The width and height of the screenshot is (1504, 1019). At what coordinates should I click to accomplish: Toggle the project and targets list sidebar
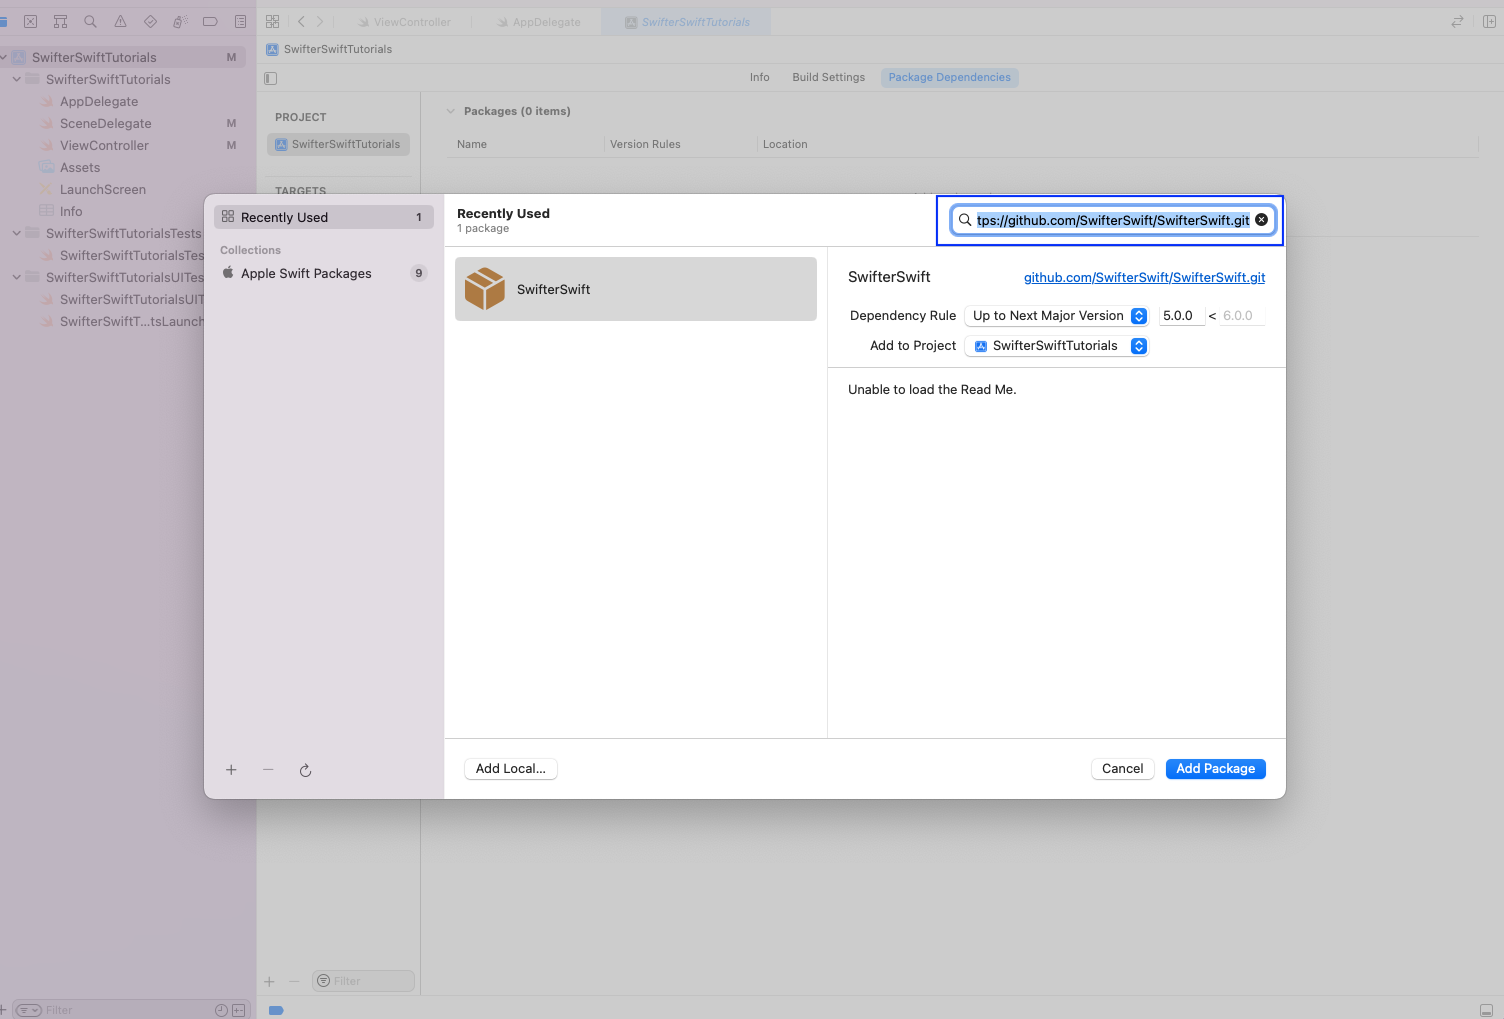tap(271, 78)
